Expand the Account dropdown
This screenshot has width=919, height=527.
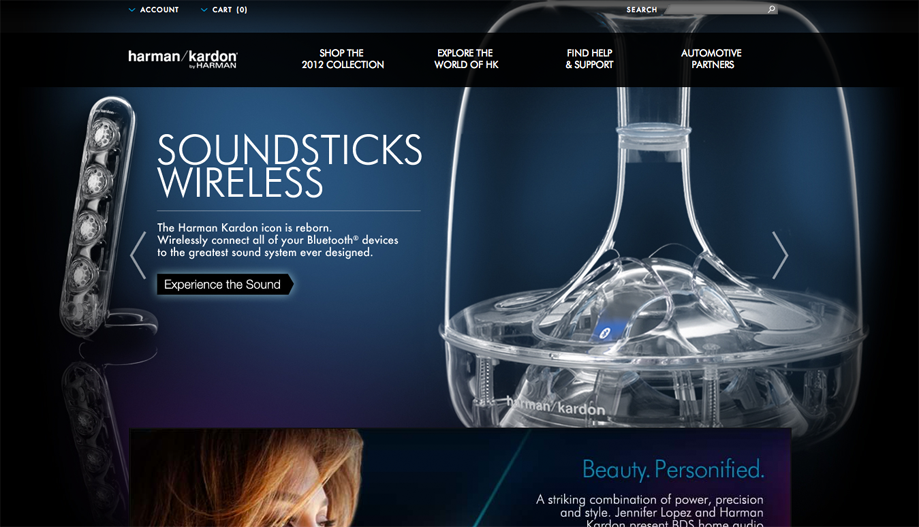tap(154, 10)
